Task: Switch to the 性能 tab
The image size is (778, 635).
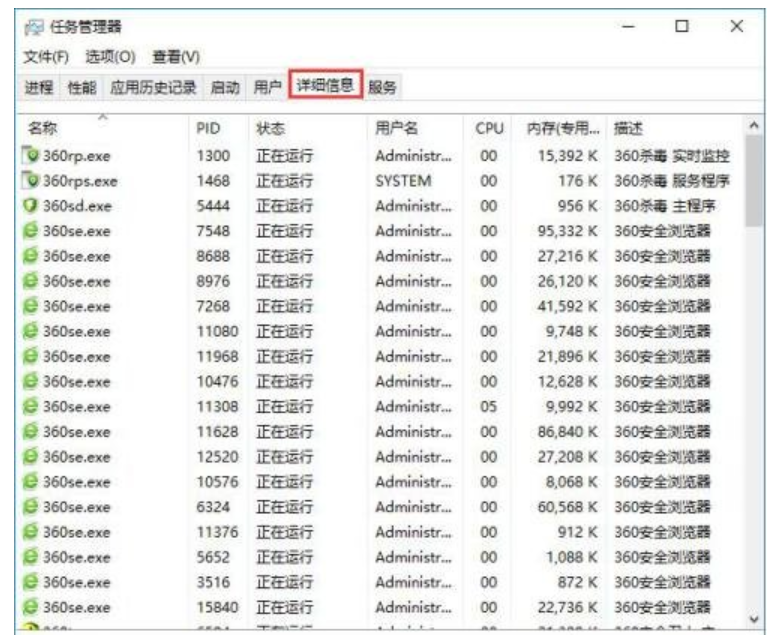Action: [x=82, y=87]
